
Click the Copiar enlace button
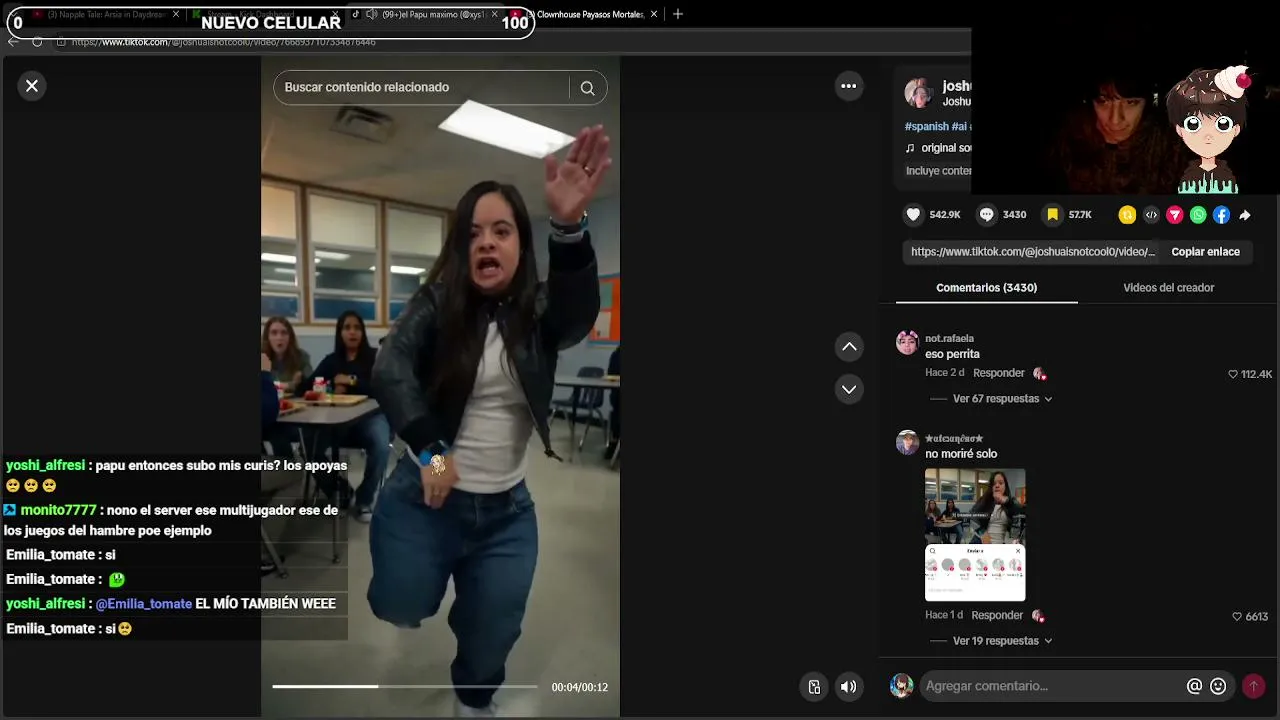point(1205,252)
